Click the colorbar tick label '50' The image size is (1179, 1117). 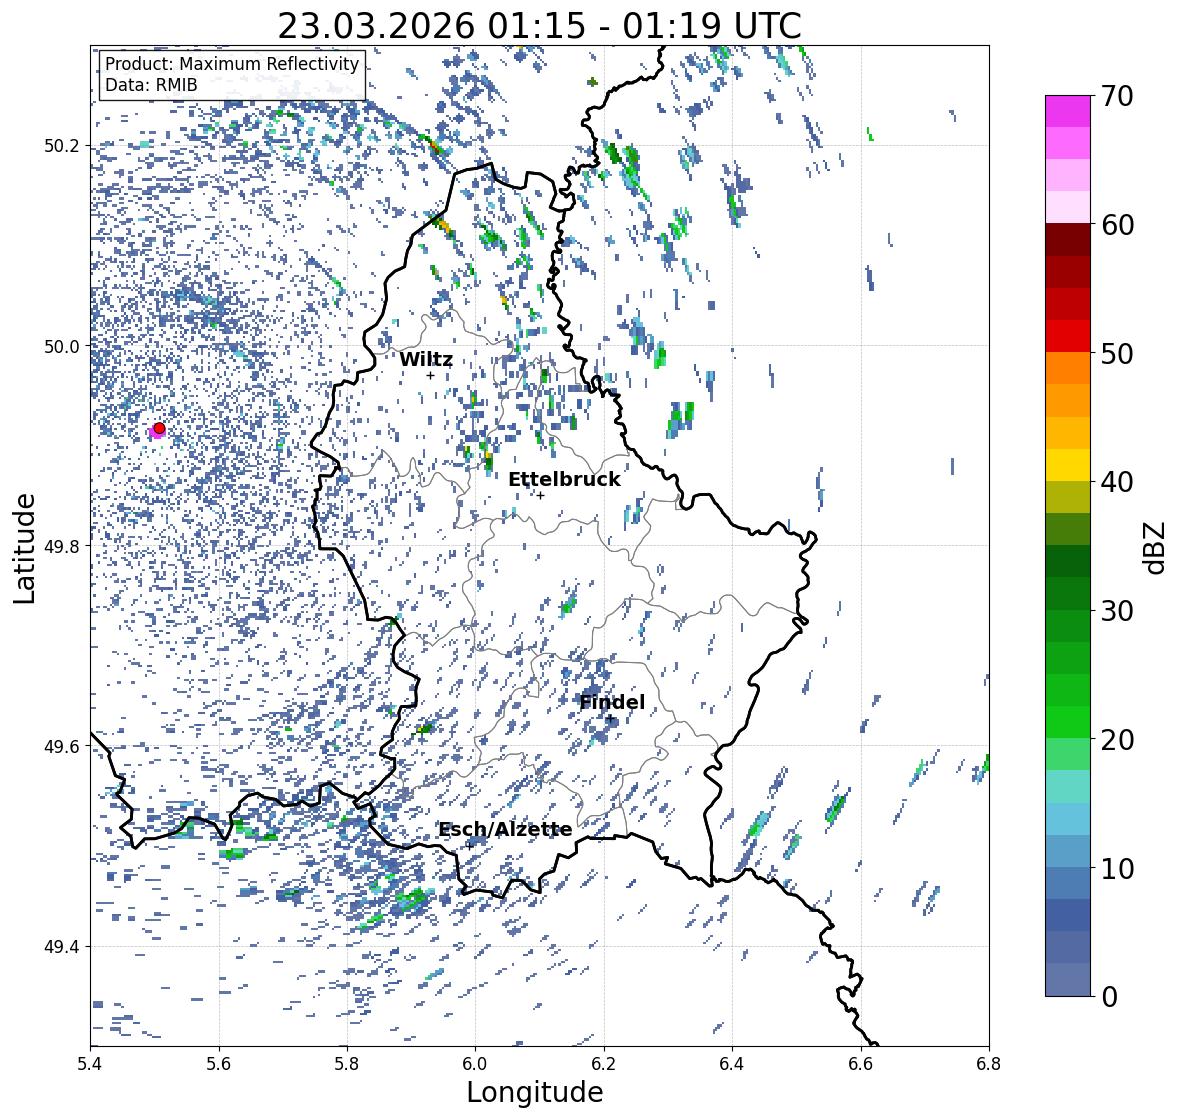[x=1117, y=353]
